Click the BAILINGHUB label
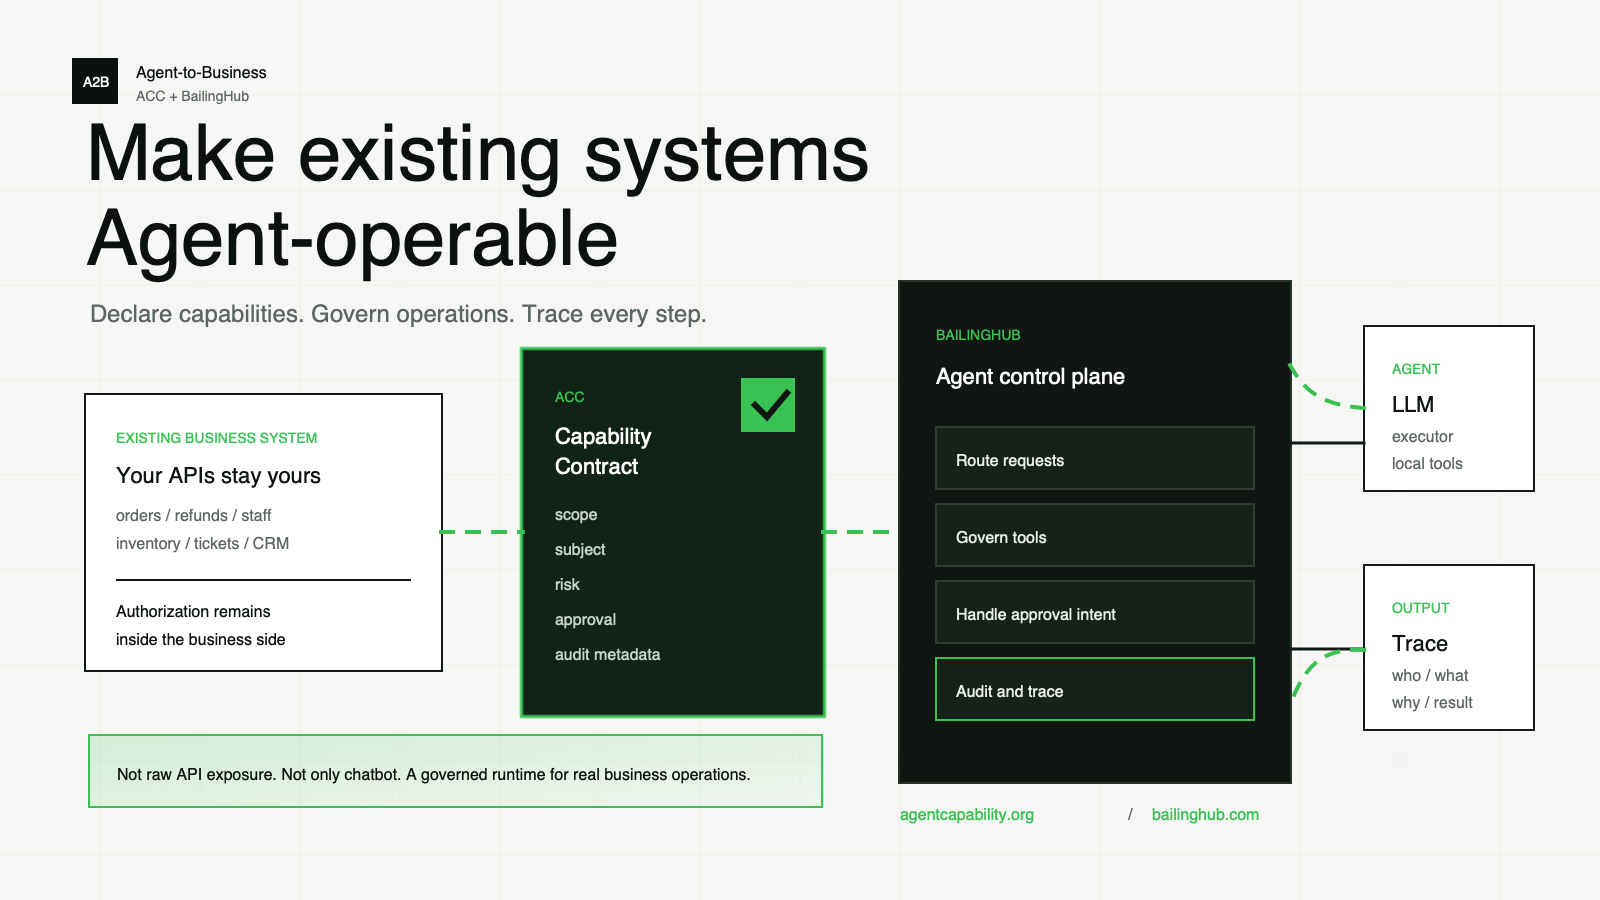Viewport: 1600px width, 900px height. [x=978, y=335]
